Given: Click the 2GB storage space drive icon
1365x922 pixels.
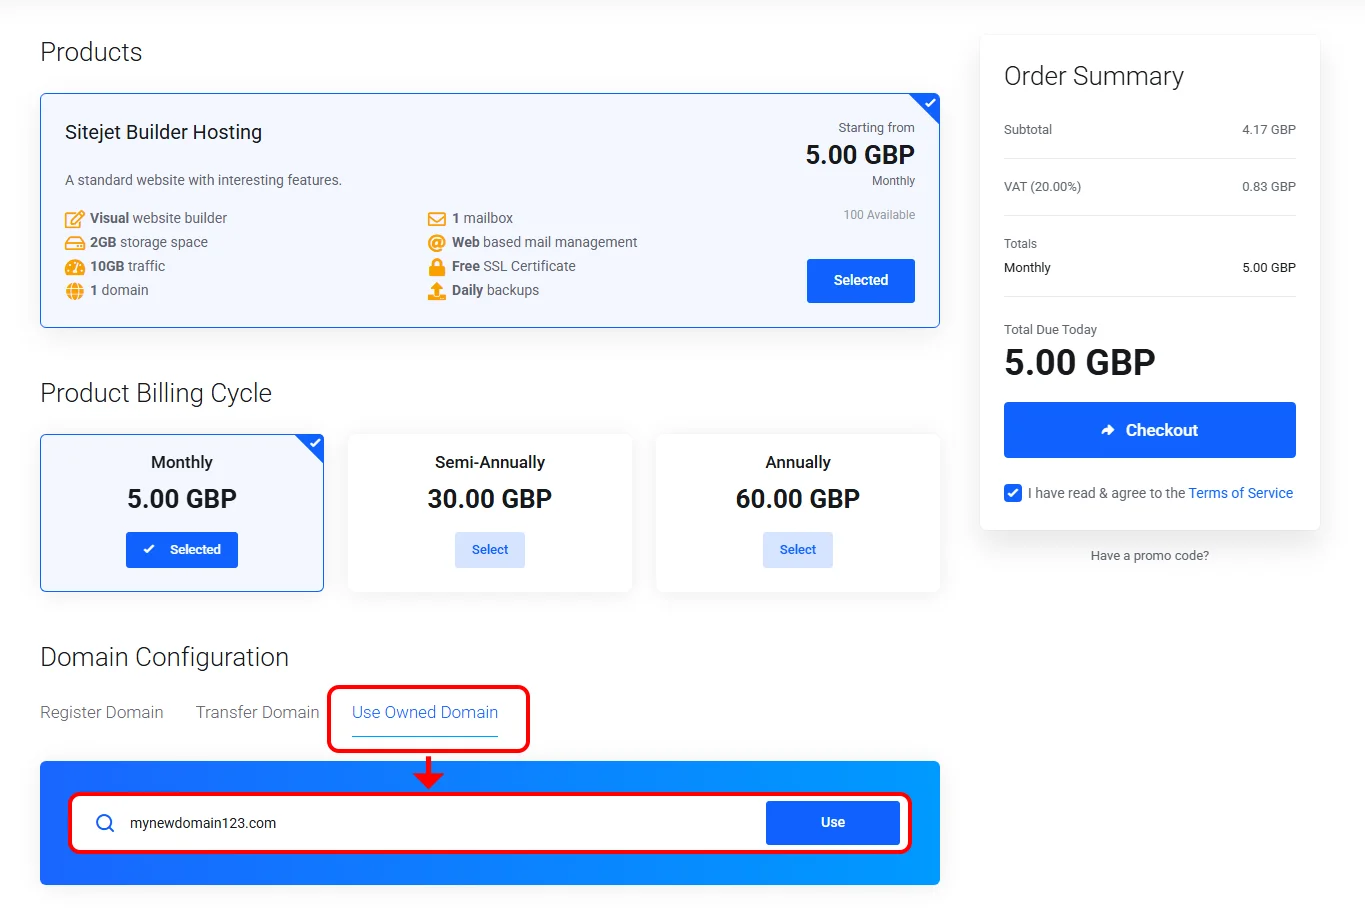Looking at the screenshot, I should tap(74, 243).
